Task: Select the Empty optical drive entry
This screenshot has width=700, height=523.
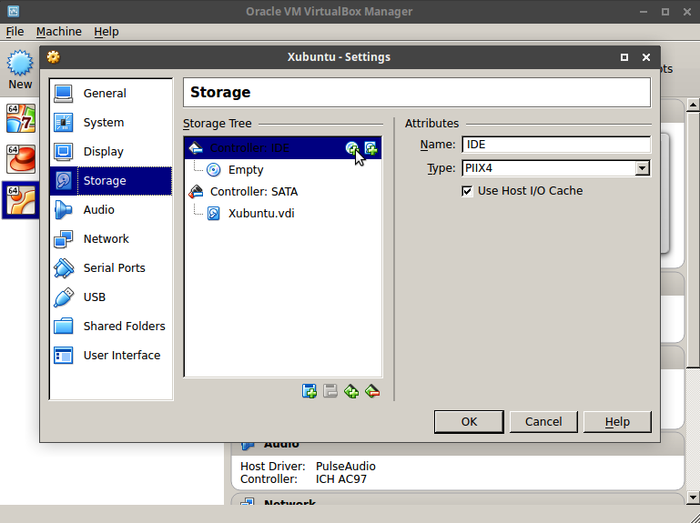Action: pyautogui.click(x=246, y=170)
